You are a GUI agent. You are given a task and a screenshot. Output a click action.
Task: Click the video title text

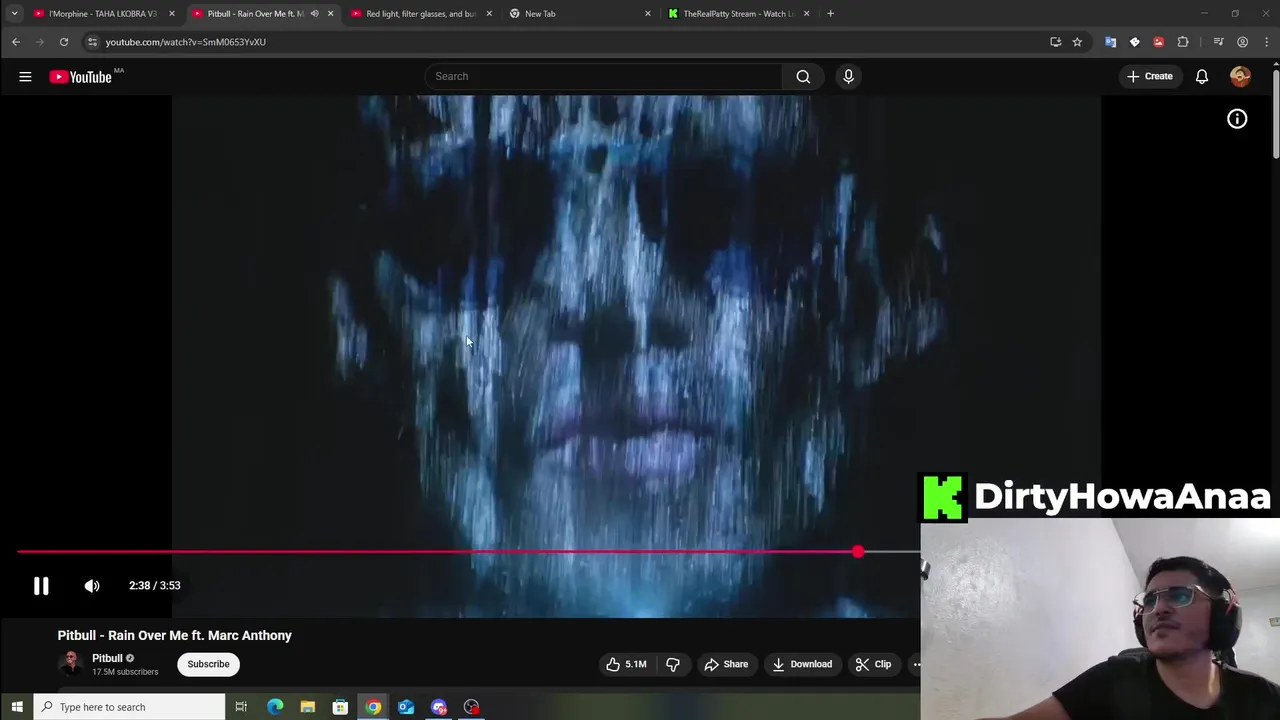pyautogui.click(x=175, y=635)
